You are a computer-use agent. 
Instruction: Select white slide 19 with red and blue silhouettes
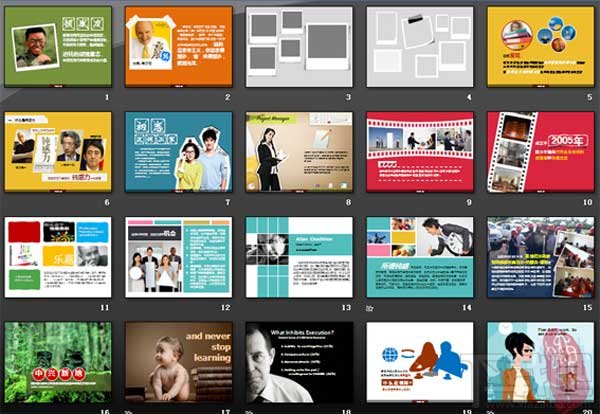[420, 362]
